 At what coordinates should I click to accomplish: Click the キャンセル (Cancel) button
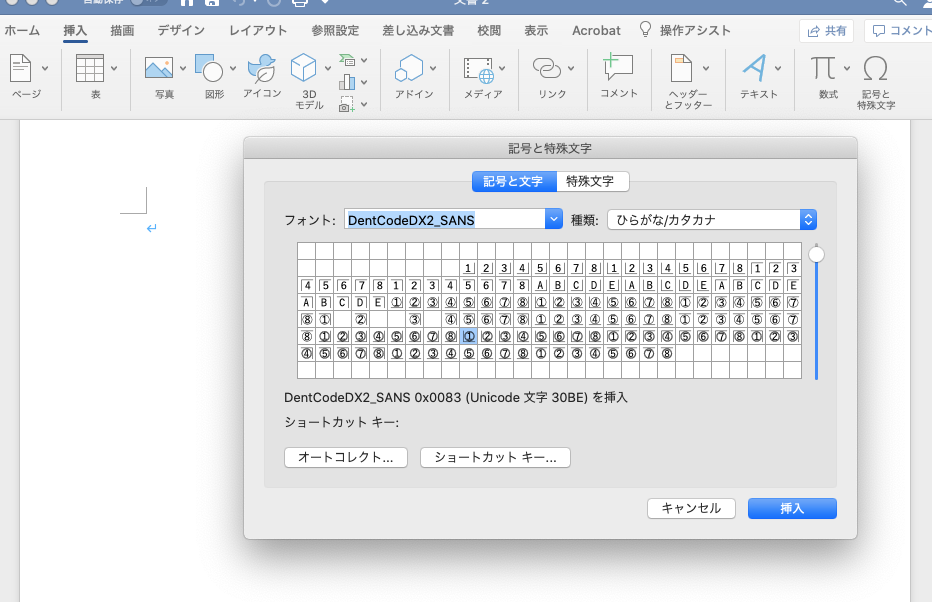(691, 508)
